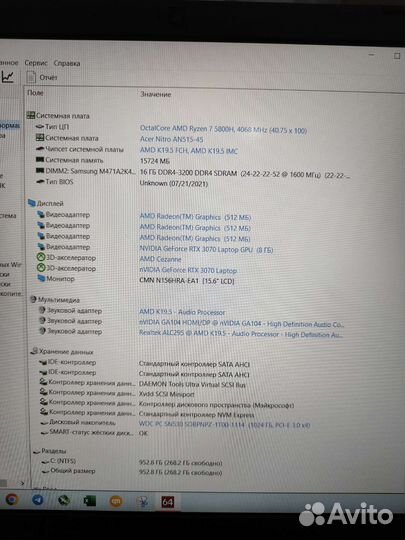Click the Тип ЦП row icon
Screen dimensions: 405x540
point(40,127)
